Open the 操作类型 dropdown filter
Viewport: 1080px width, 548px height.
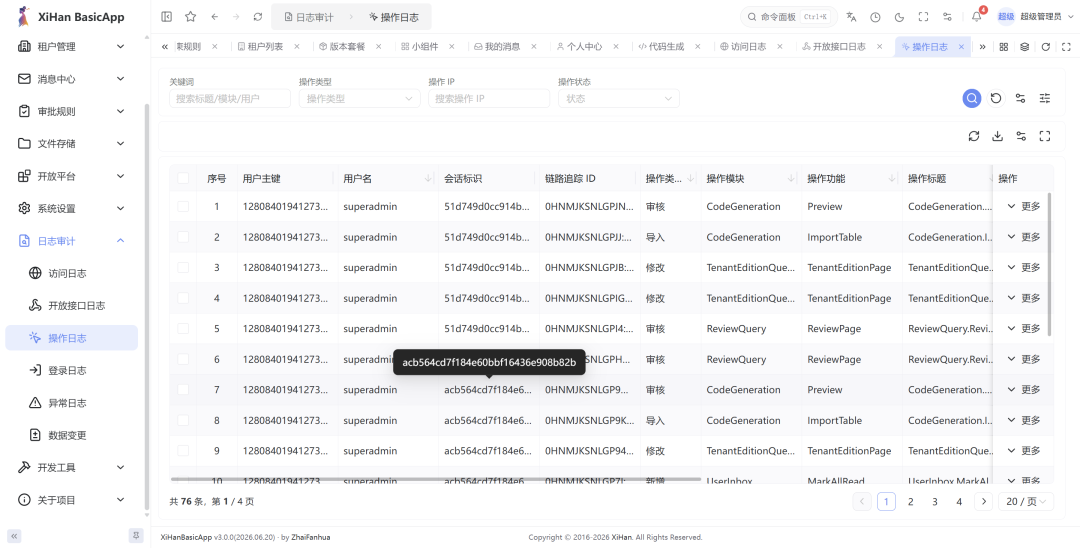pyautogui.click(x=360, y=98)
